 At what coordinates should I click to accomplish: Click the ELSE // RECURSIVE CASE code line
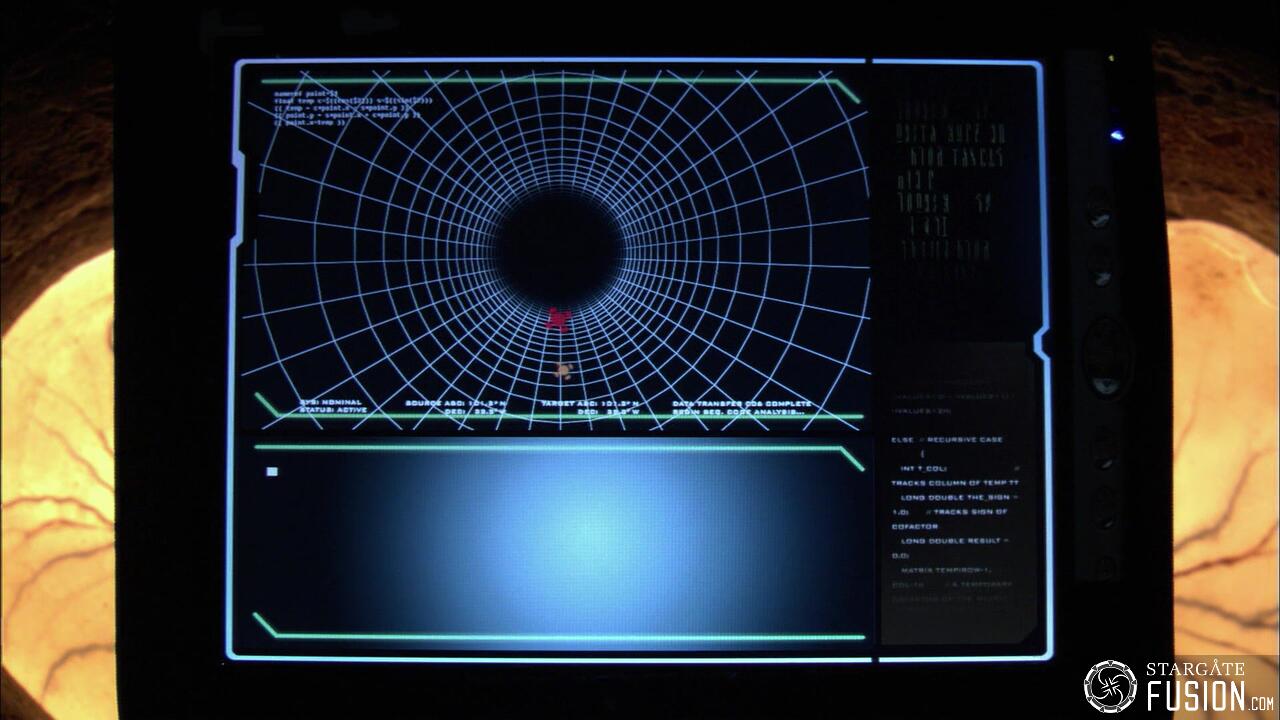[x=947, y=439]
